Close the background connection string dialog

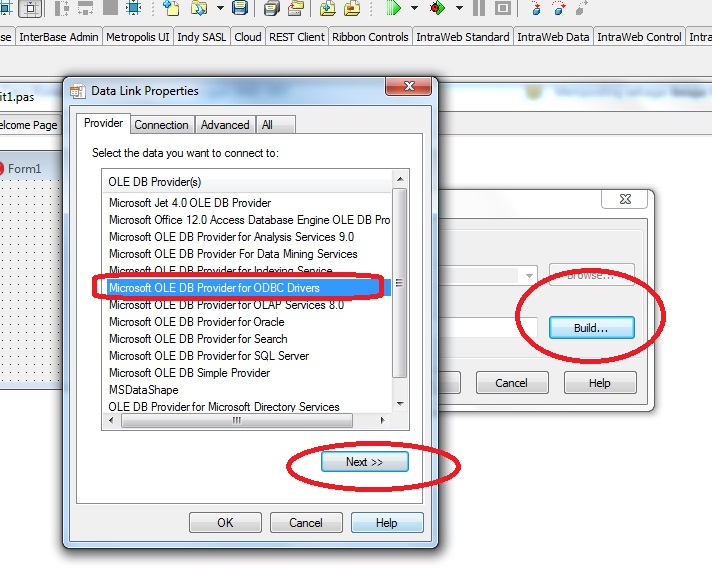pos(625,199)
